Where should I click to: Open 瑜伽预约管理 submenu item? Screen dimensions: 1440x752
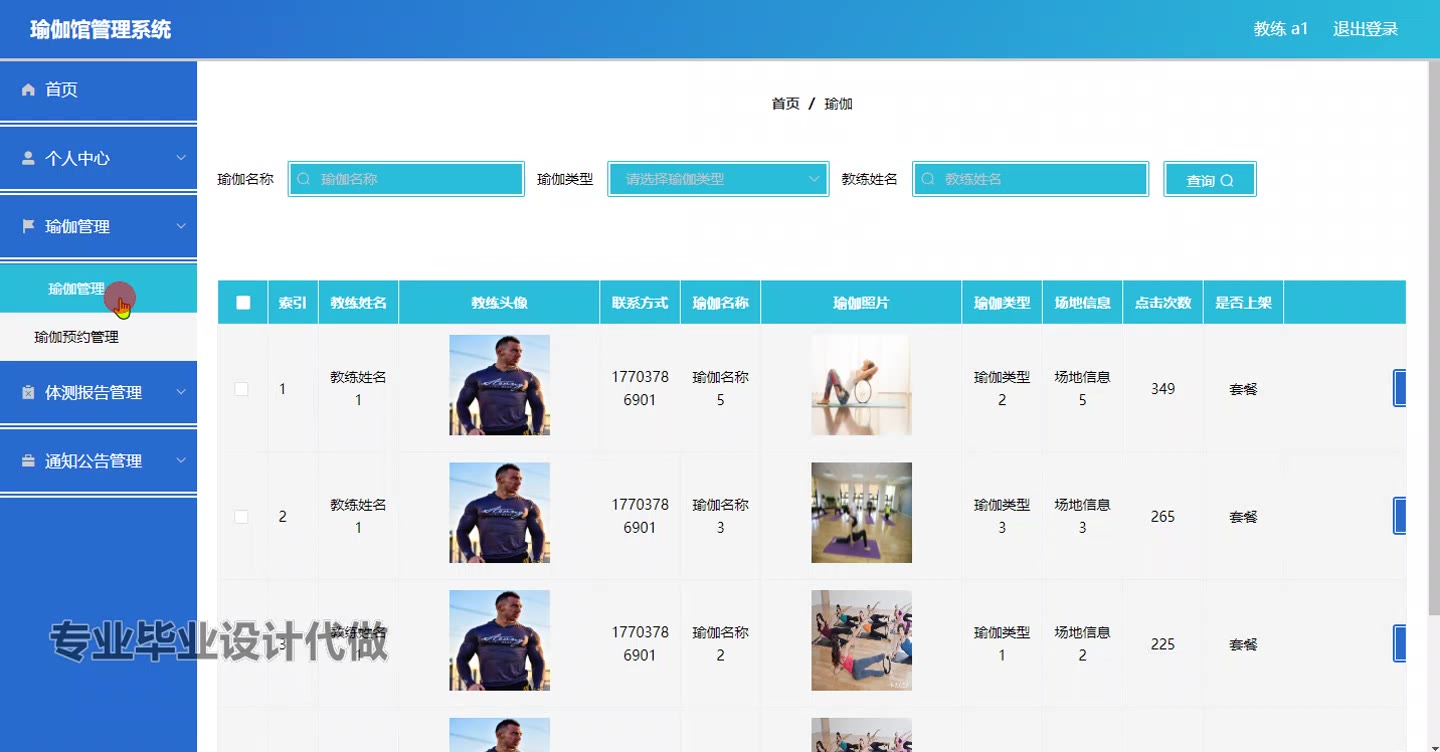click(x=98, y=337)
